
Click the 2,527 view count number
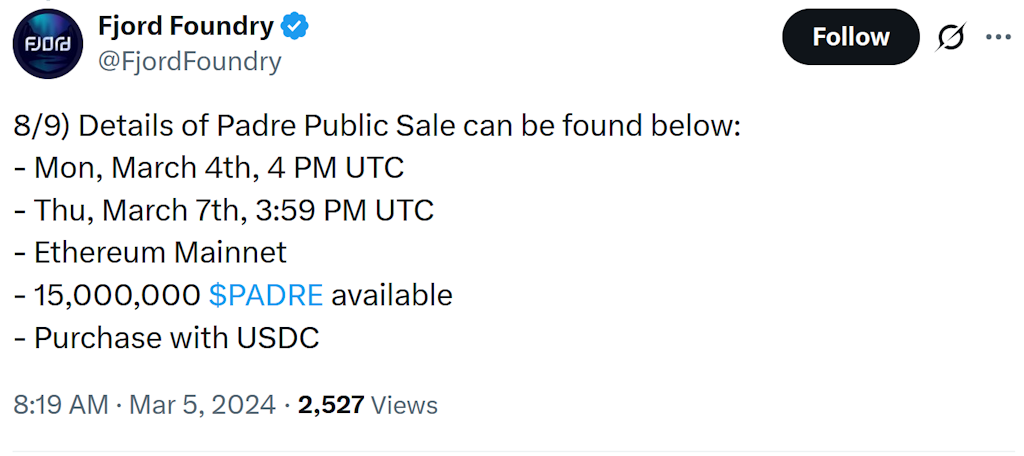tap(330, 405)
